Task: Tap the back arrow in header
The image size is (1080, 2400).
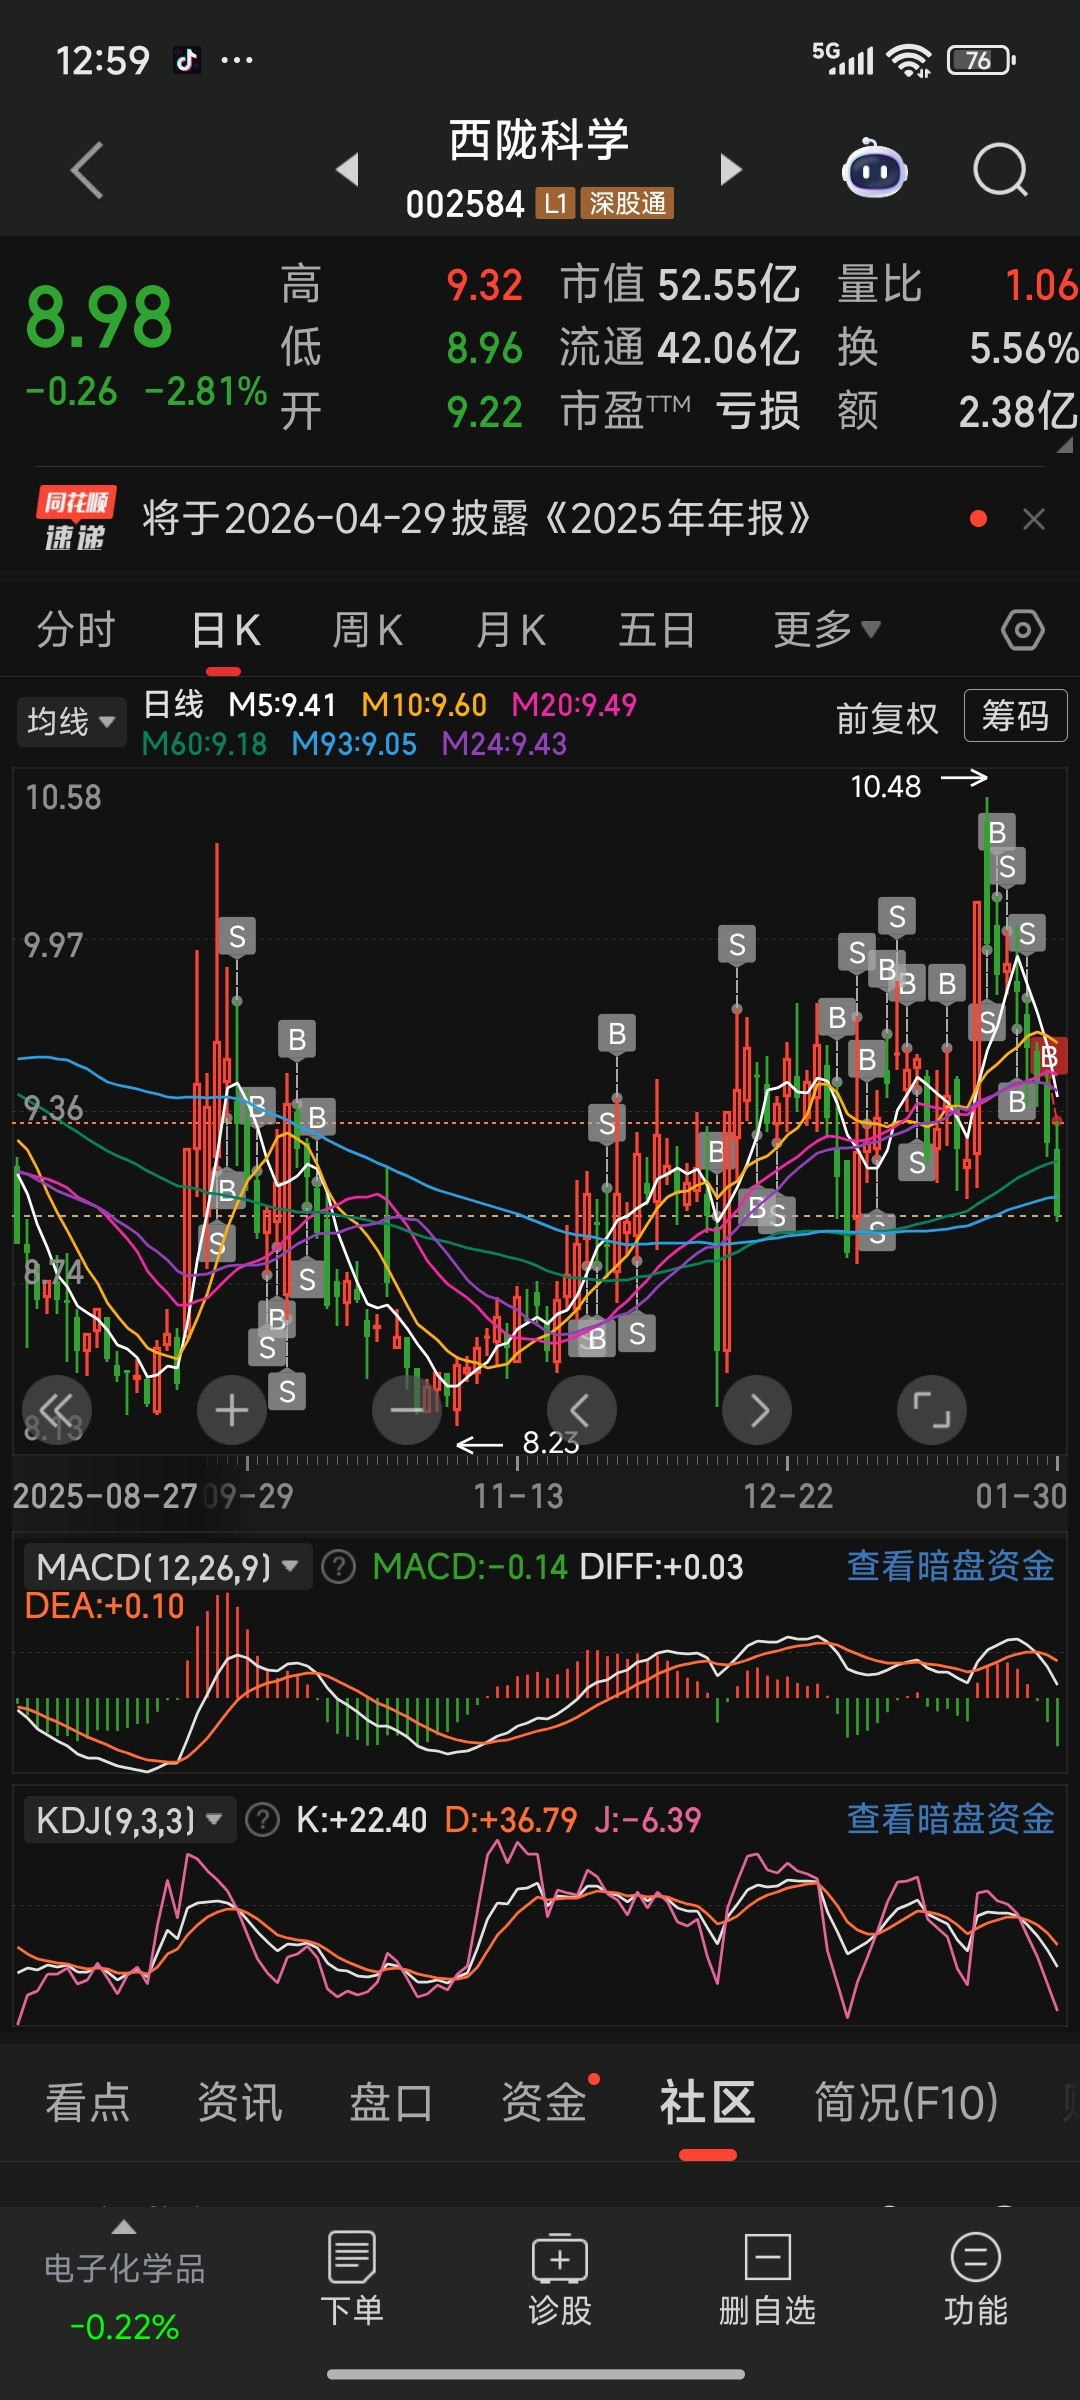Action: [87, 170]
